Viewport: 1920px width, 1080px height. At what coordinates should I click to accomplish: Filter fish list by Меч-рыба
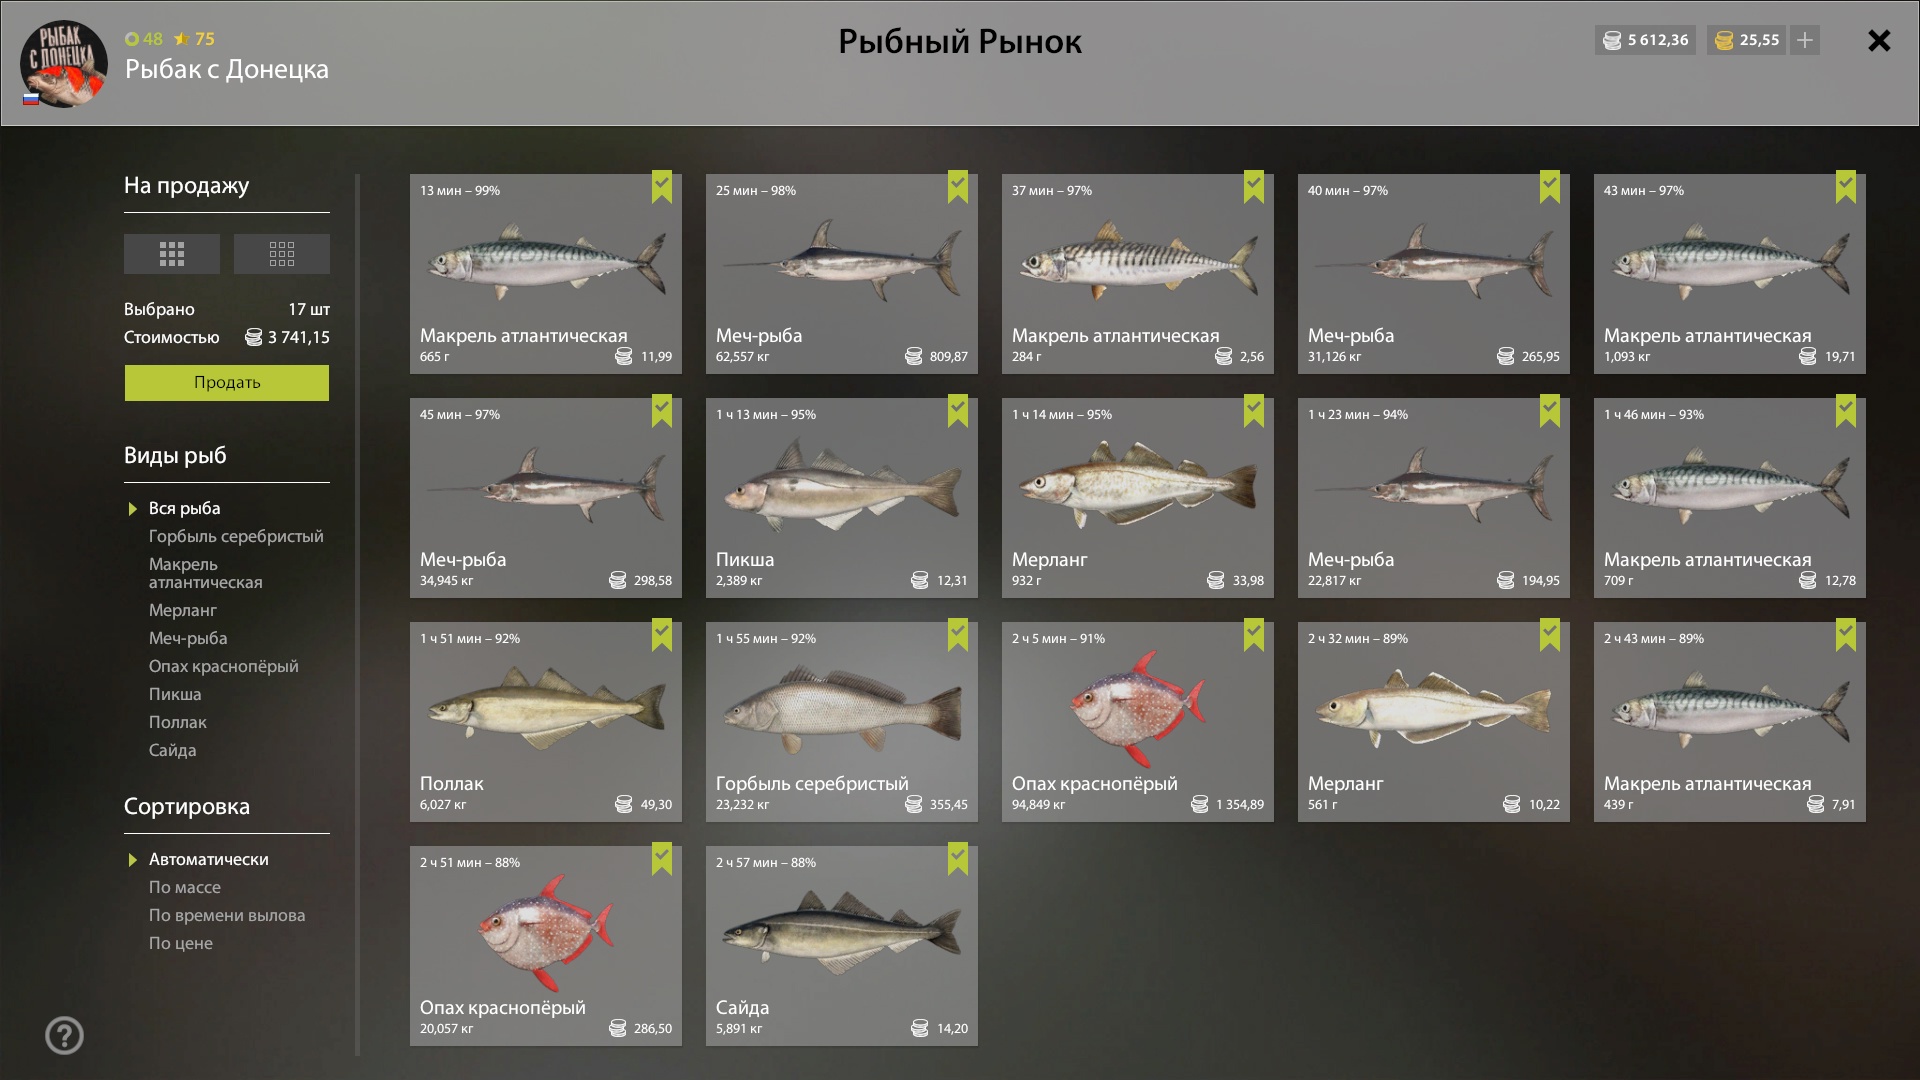pyautogui.click(x=188, y=638)
